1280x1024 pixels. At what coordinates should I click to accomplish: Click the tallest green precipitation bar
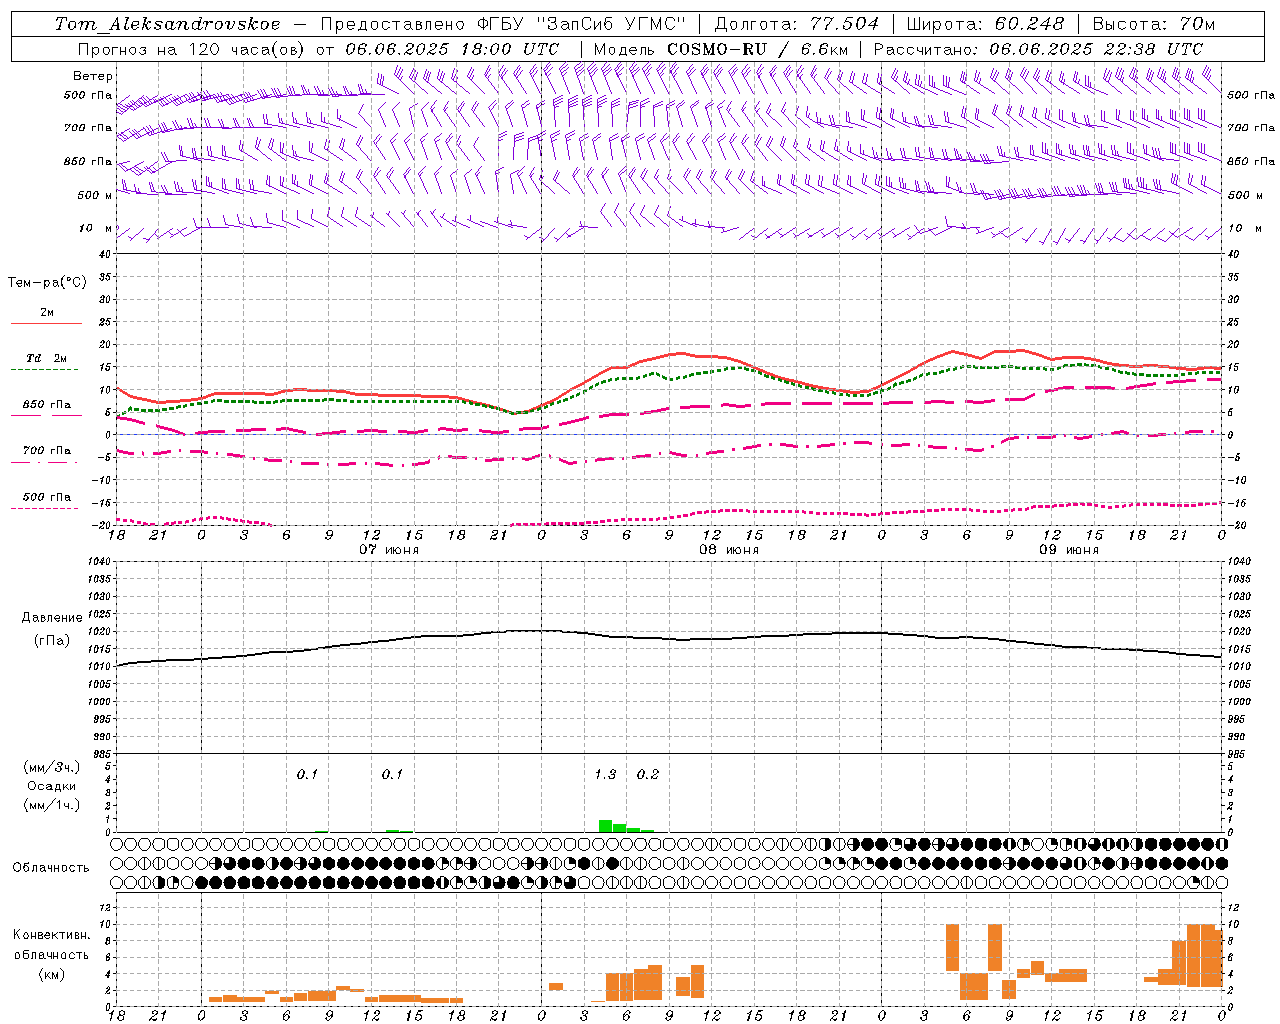pyautogui.click(x=605, y=826)
